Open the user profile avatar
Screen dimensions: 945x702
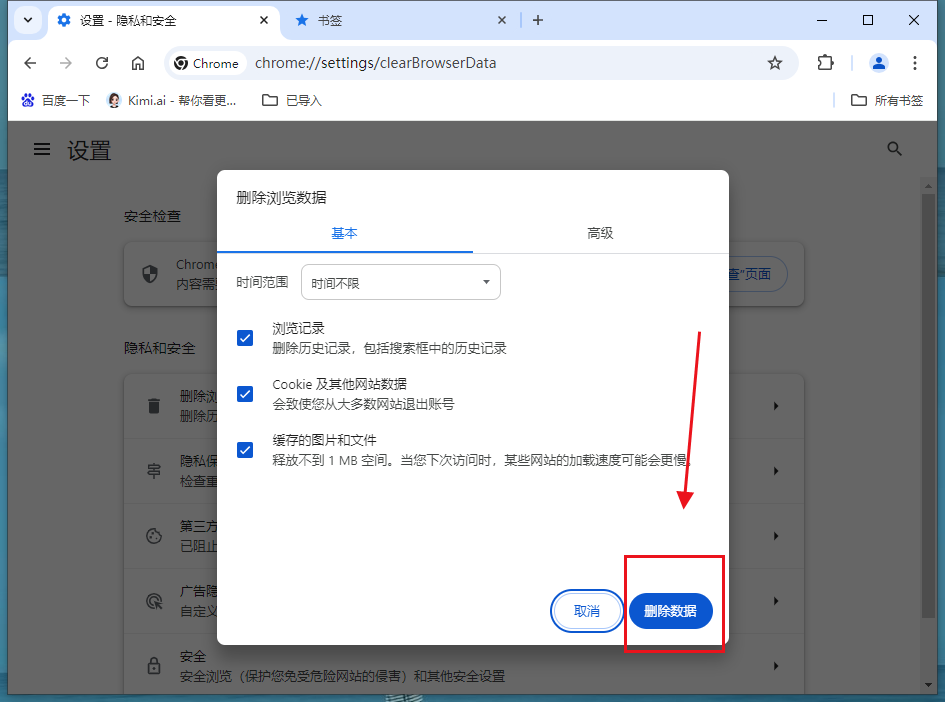tap(879, 63)
